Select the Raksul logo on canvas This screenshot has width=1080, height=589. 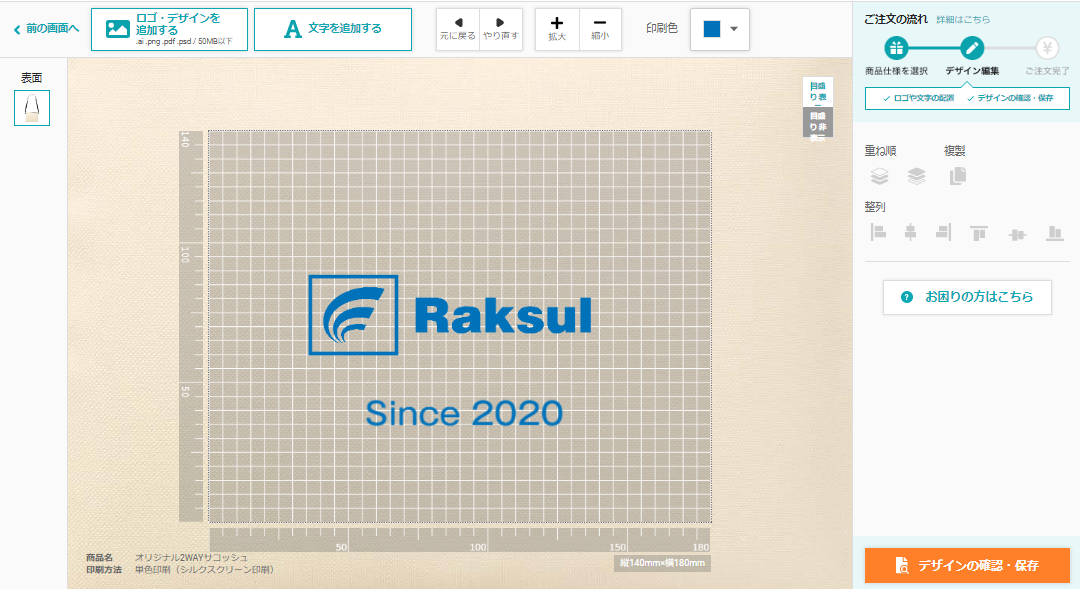pyautogui.click(x=450, y=315)
